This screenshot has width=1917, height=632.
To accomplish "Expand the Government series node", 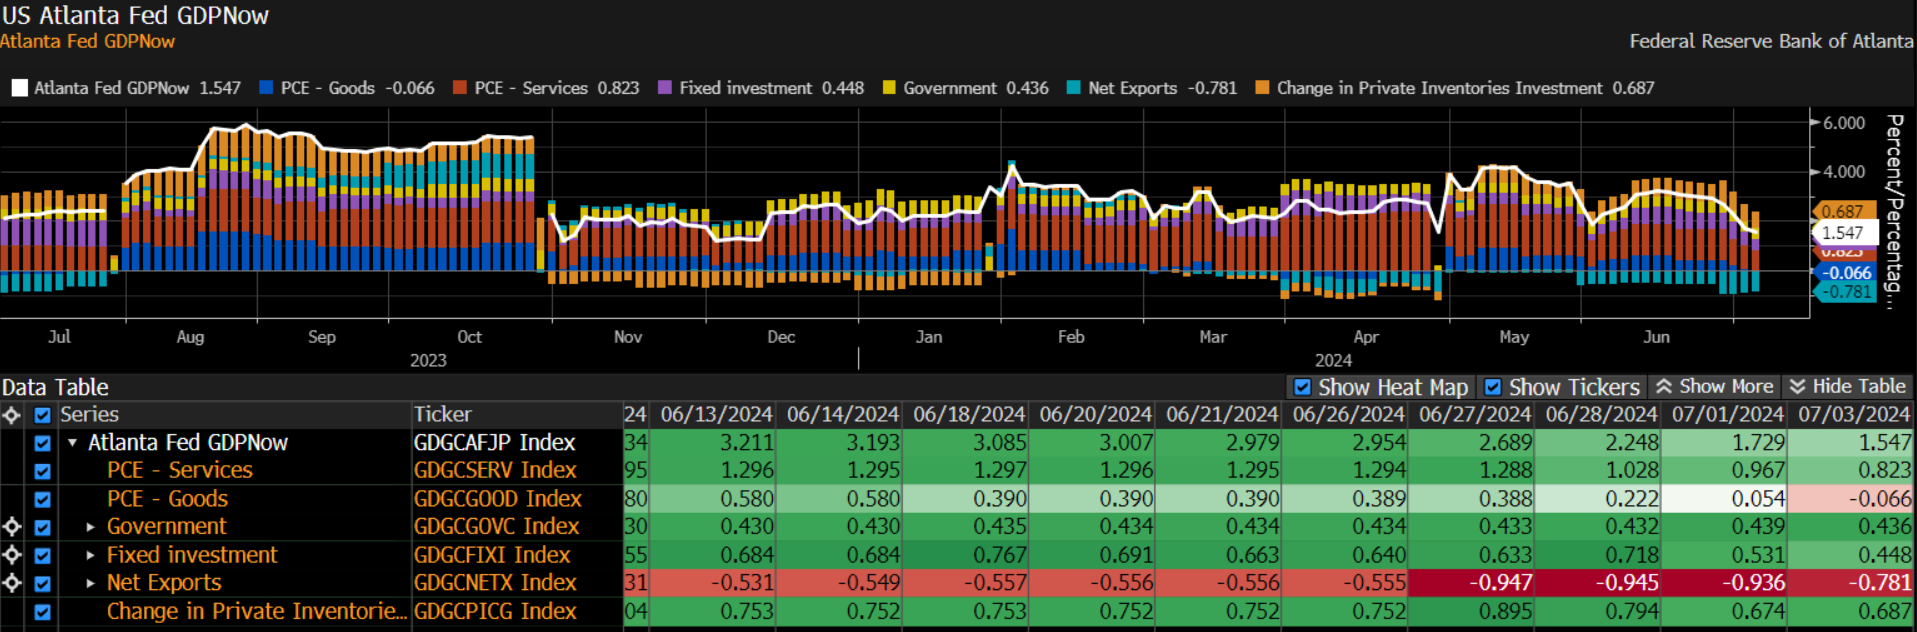I will tap(90, 527).
